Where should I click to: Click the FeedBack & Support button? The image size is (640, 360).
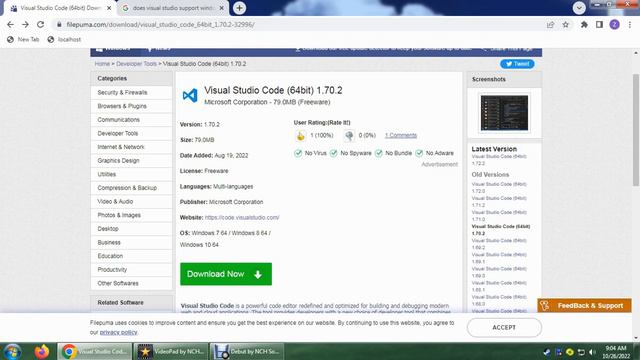pos(584,306)
